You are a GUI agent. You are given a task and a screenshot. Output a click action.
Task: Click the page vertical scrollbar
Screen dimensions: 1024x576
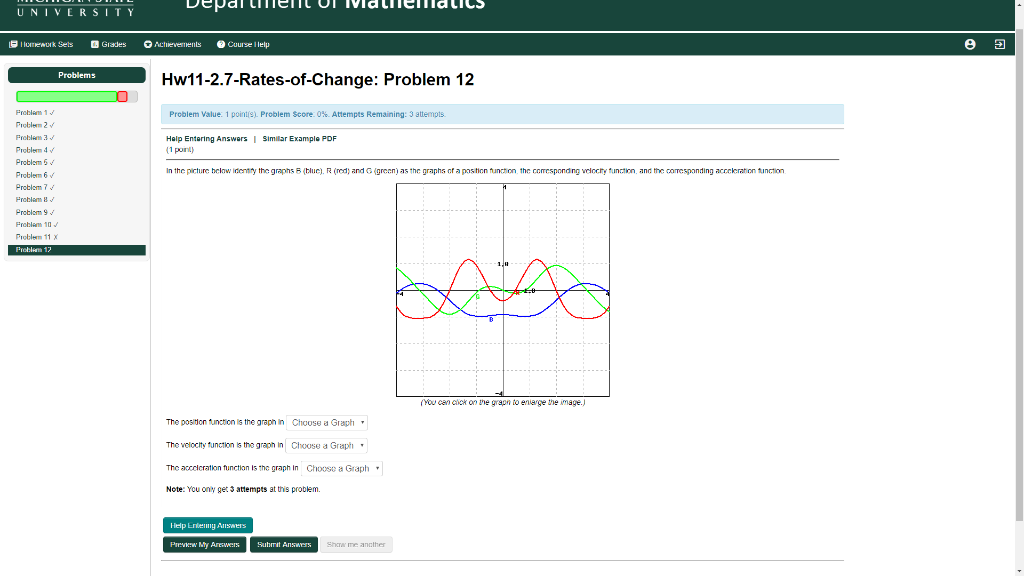[x=1019, y=274]
